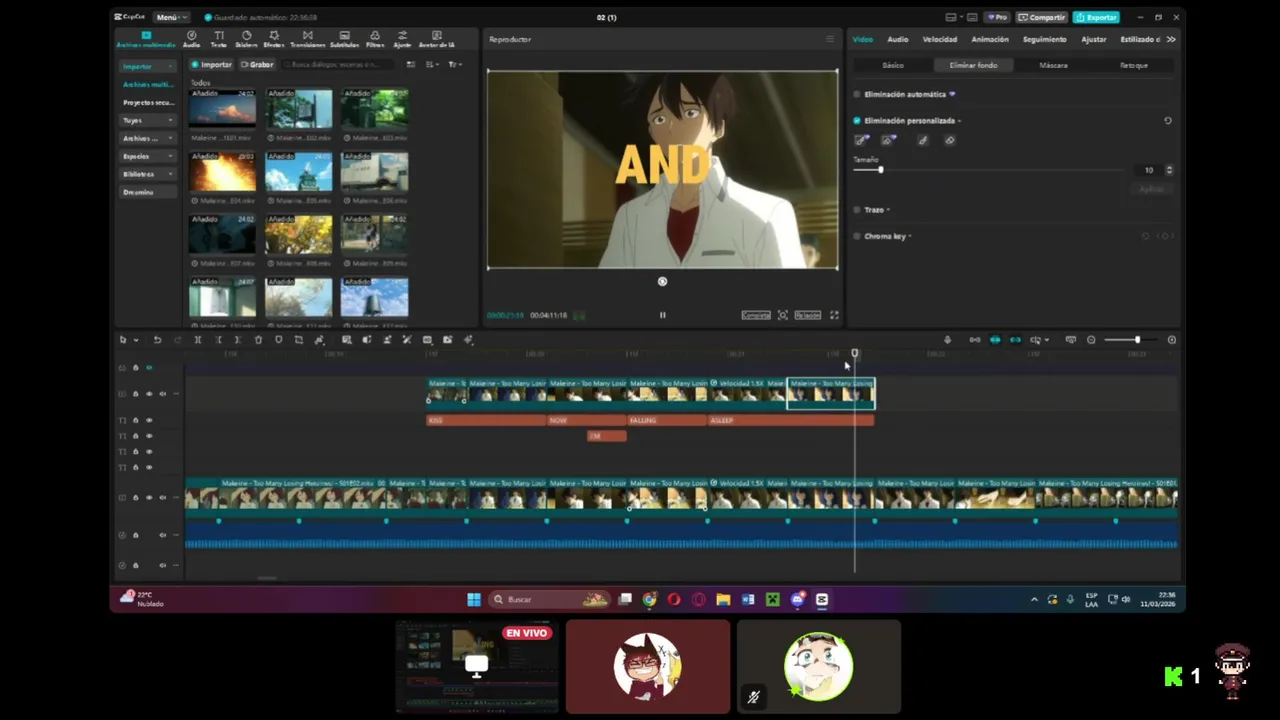Select the plain brush tool
The image size is (1280, 720).
point(922,140)
